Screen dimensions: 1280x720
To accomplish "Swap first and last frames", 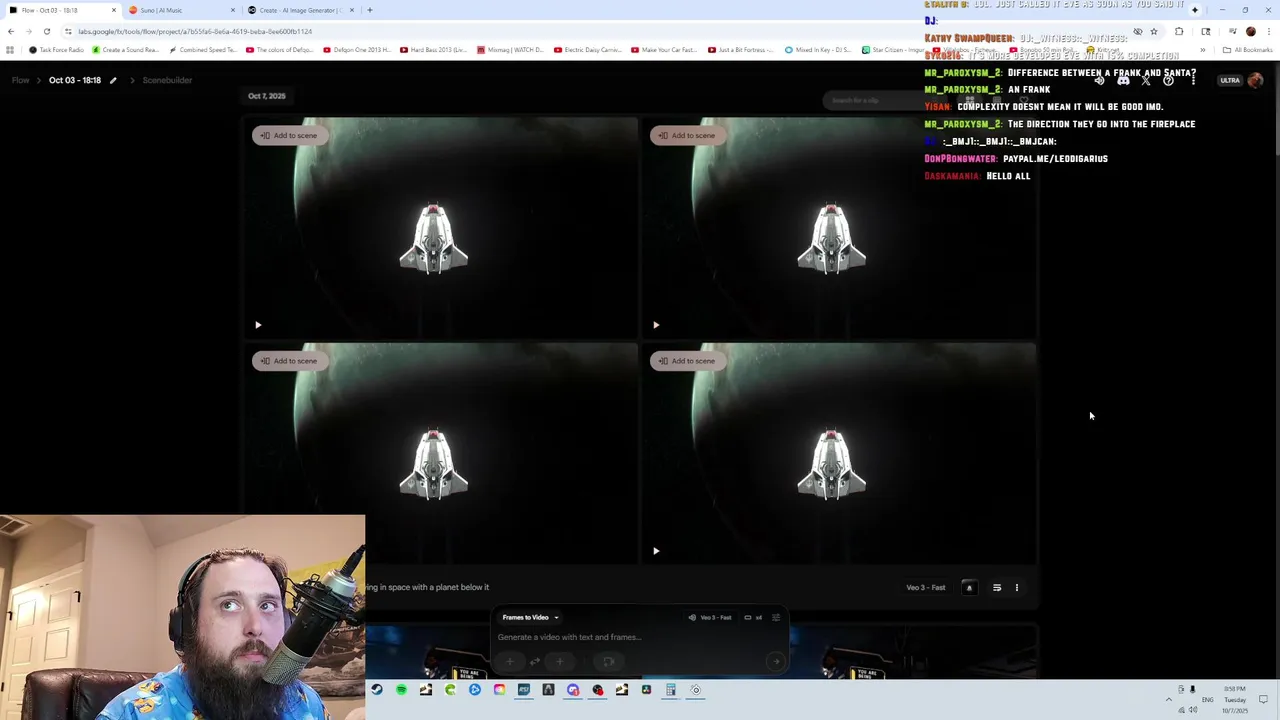I will [x=535, y=661].
